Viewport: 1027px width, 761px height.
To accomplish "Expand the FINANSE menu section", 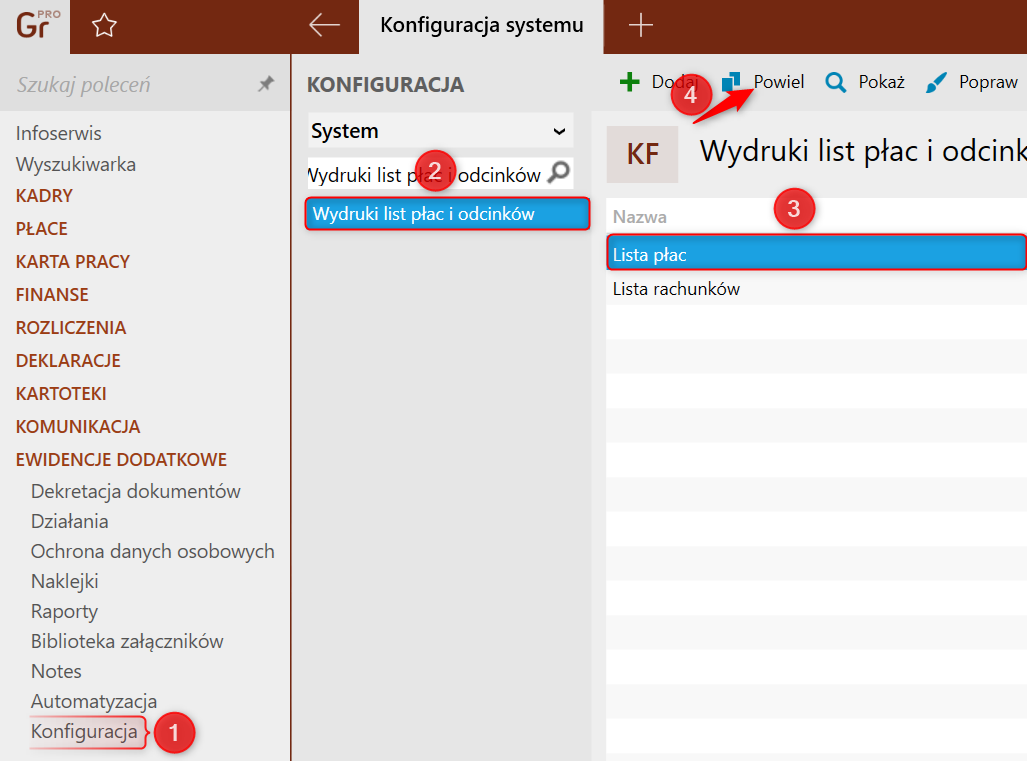I will (52, 294).
